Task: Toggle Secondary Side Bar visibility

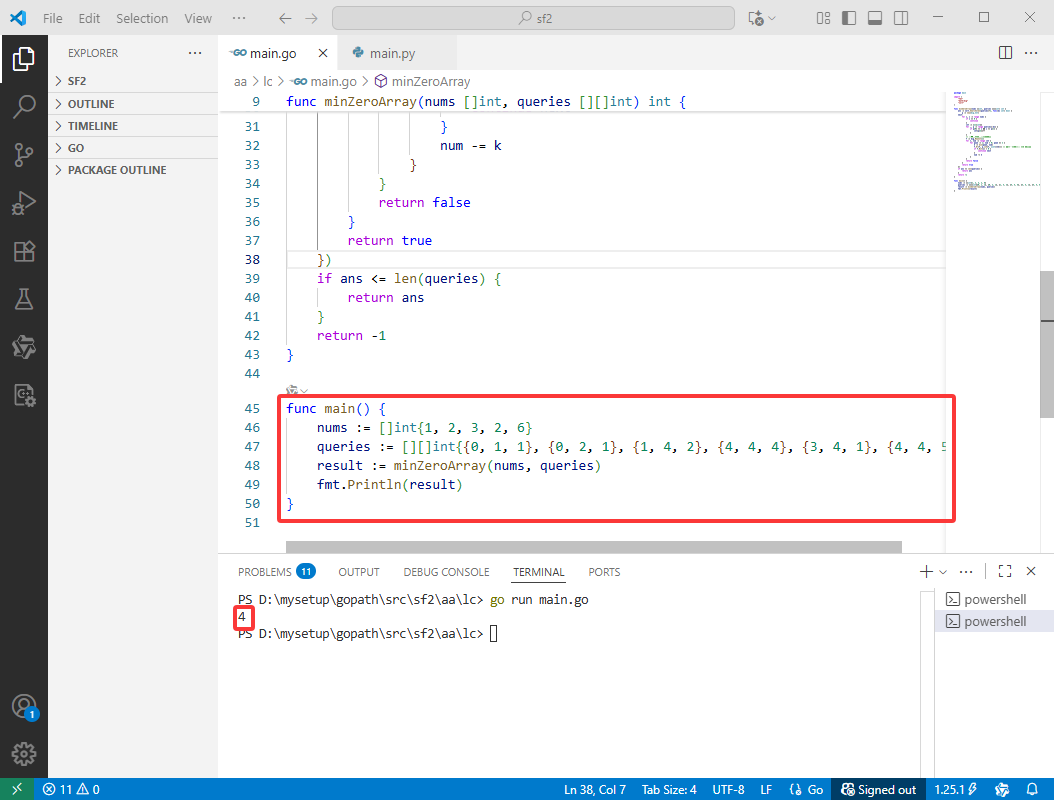Action: [x=901, y=18]
